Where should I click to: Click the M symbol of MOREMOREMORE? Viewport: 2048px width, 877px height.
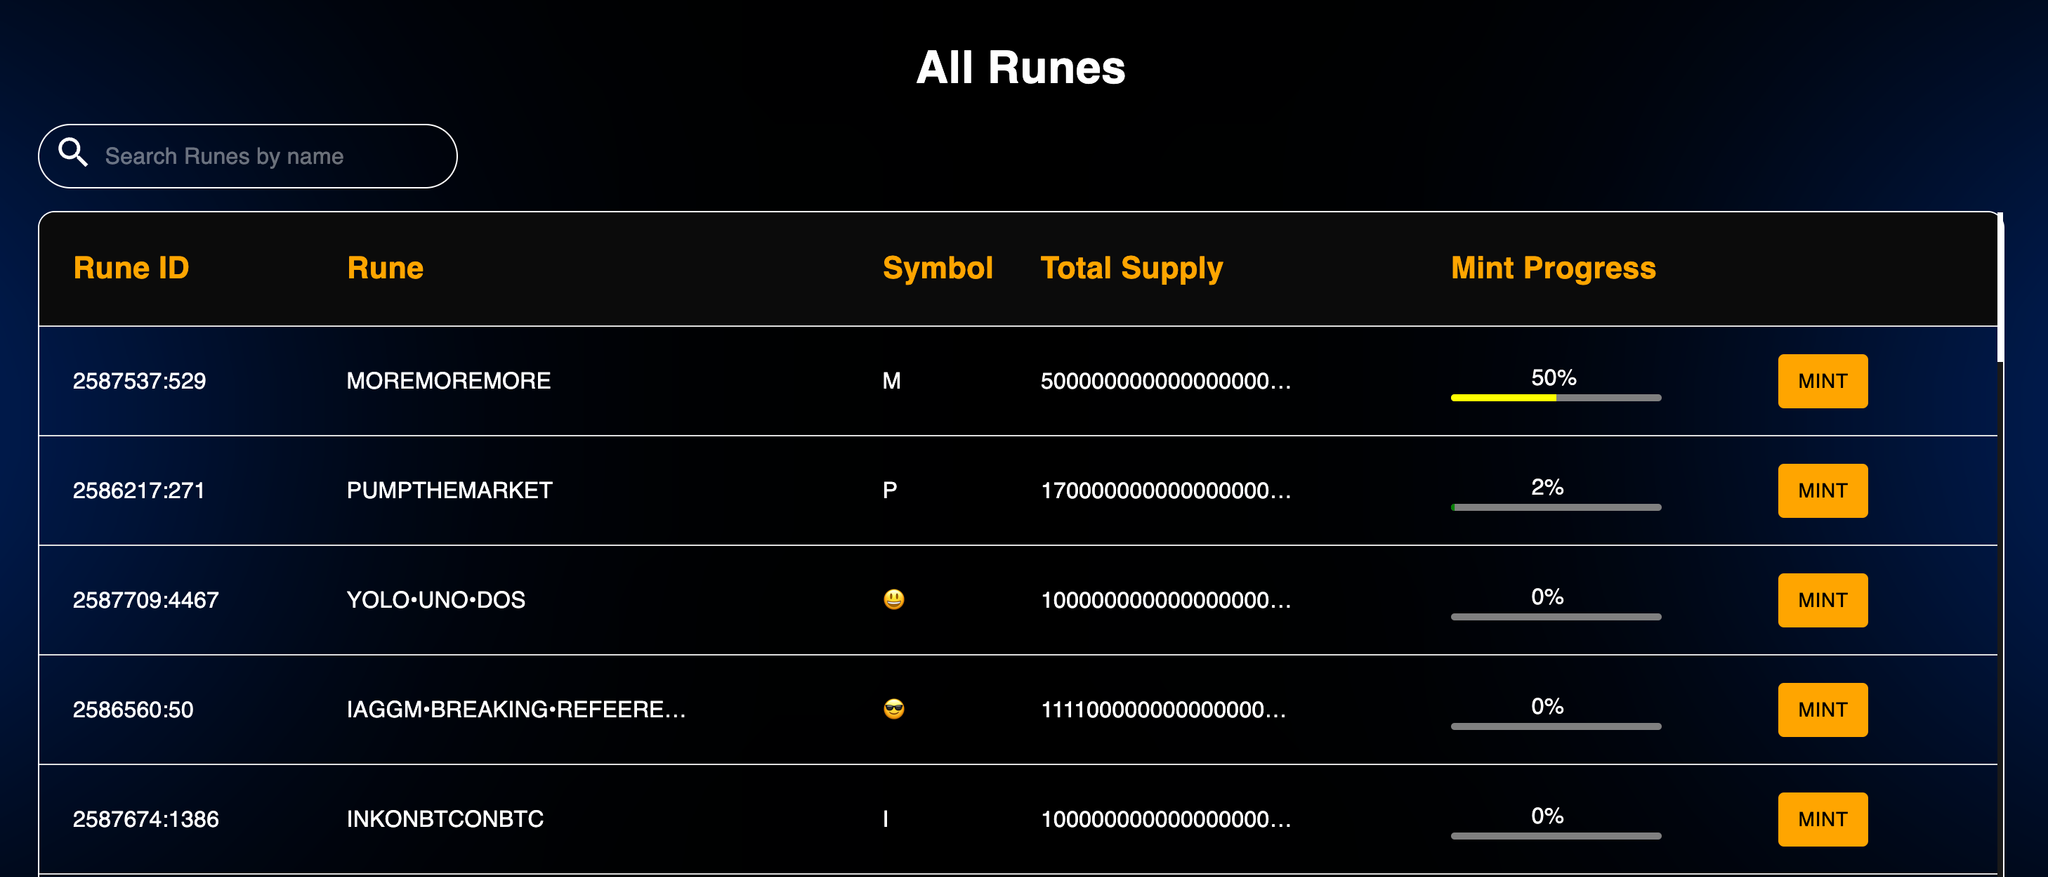coord(892,381)
